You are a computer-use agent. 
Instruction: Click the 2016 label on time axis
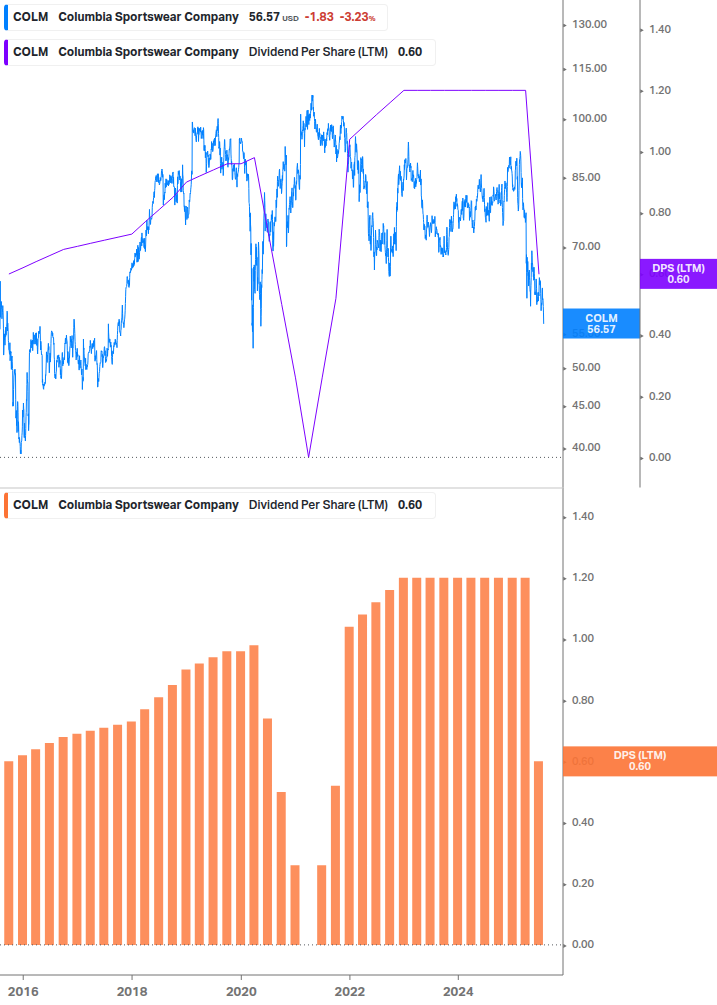(x=23, y=992)
